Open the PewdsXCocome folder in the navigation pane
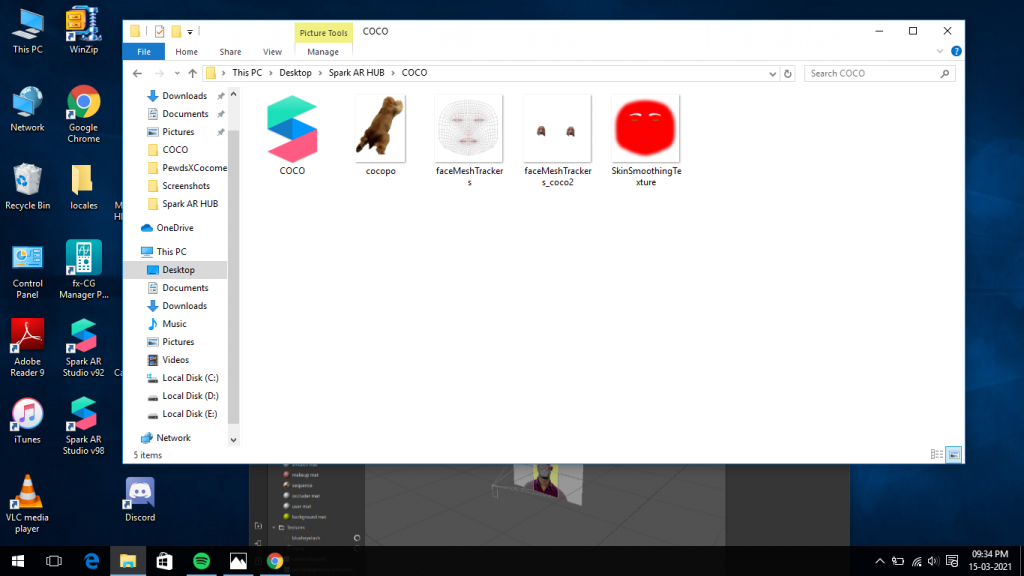1024x576 pixels. pyautogui.click(x=194, y=168)
